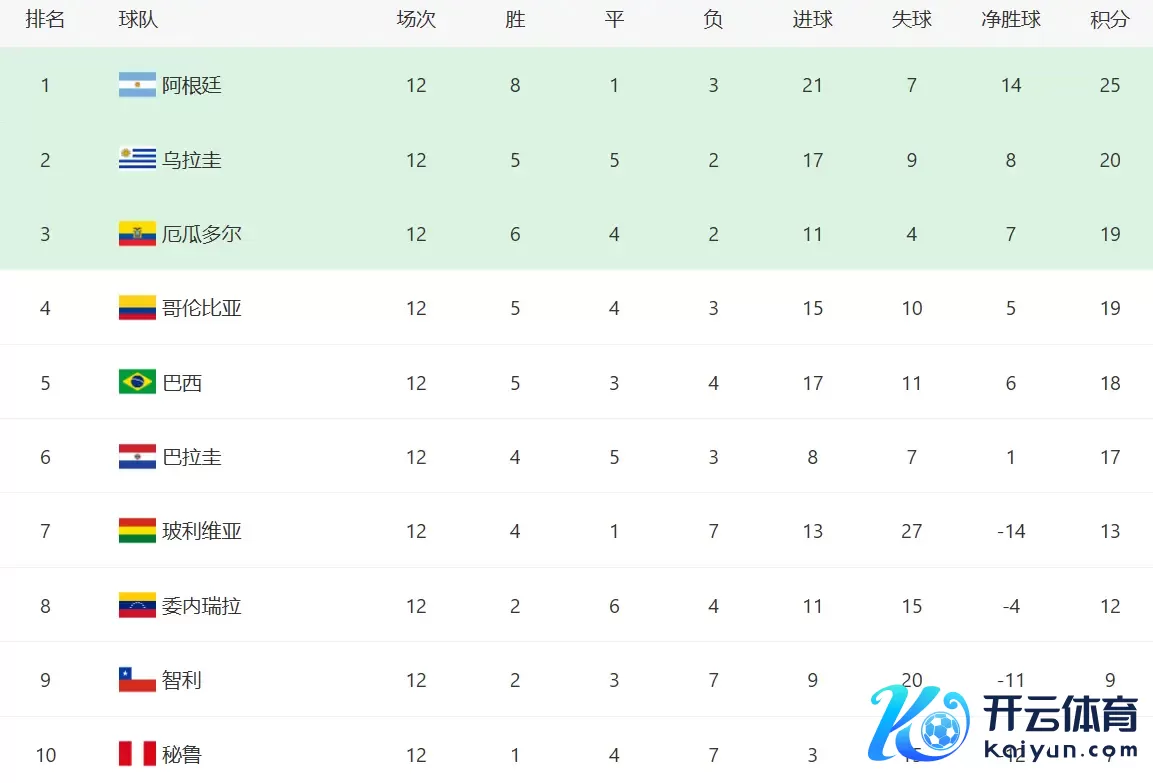
Task: Click the Chile flag icon
Action: click(x=137, y=680)
